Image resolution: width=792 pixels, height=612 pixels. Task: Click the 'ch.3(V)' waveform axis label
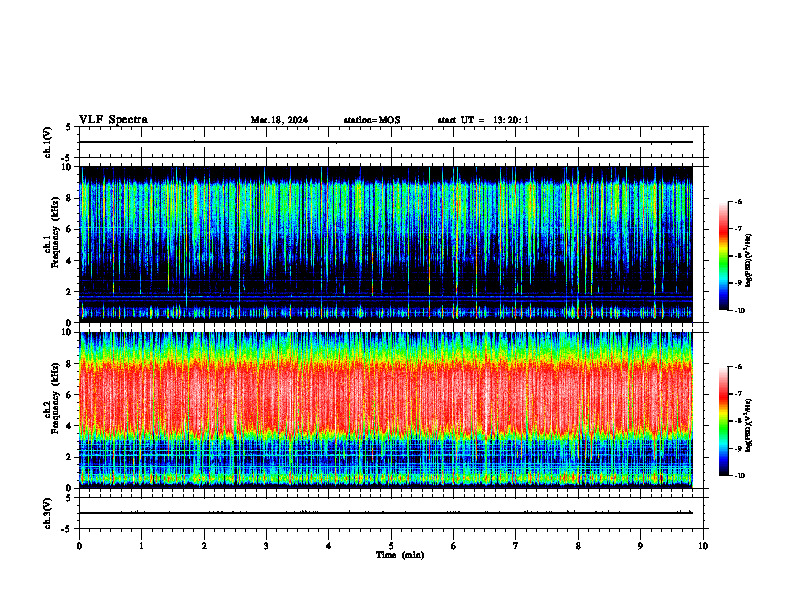48,513
